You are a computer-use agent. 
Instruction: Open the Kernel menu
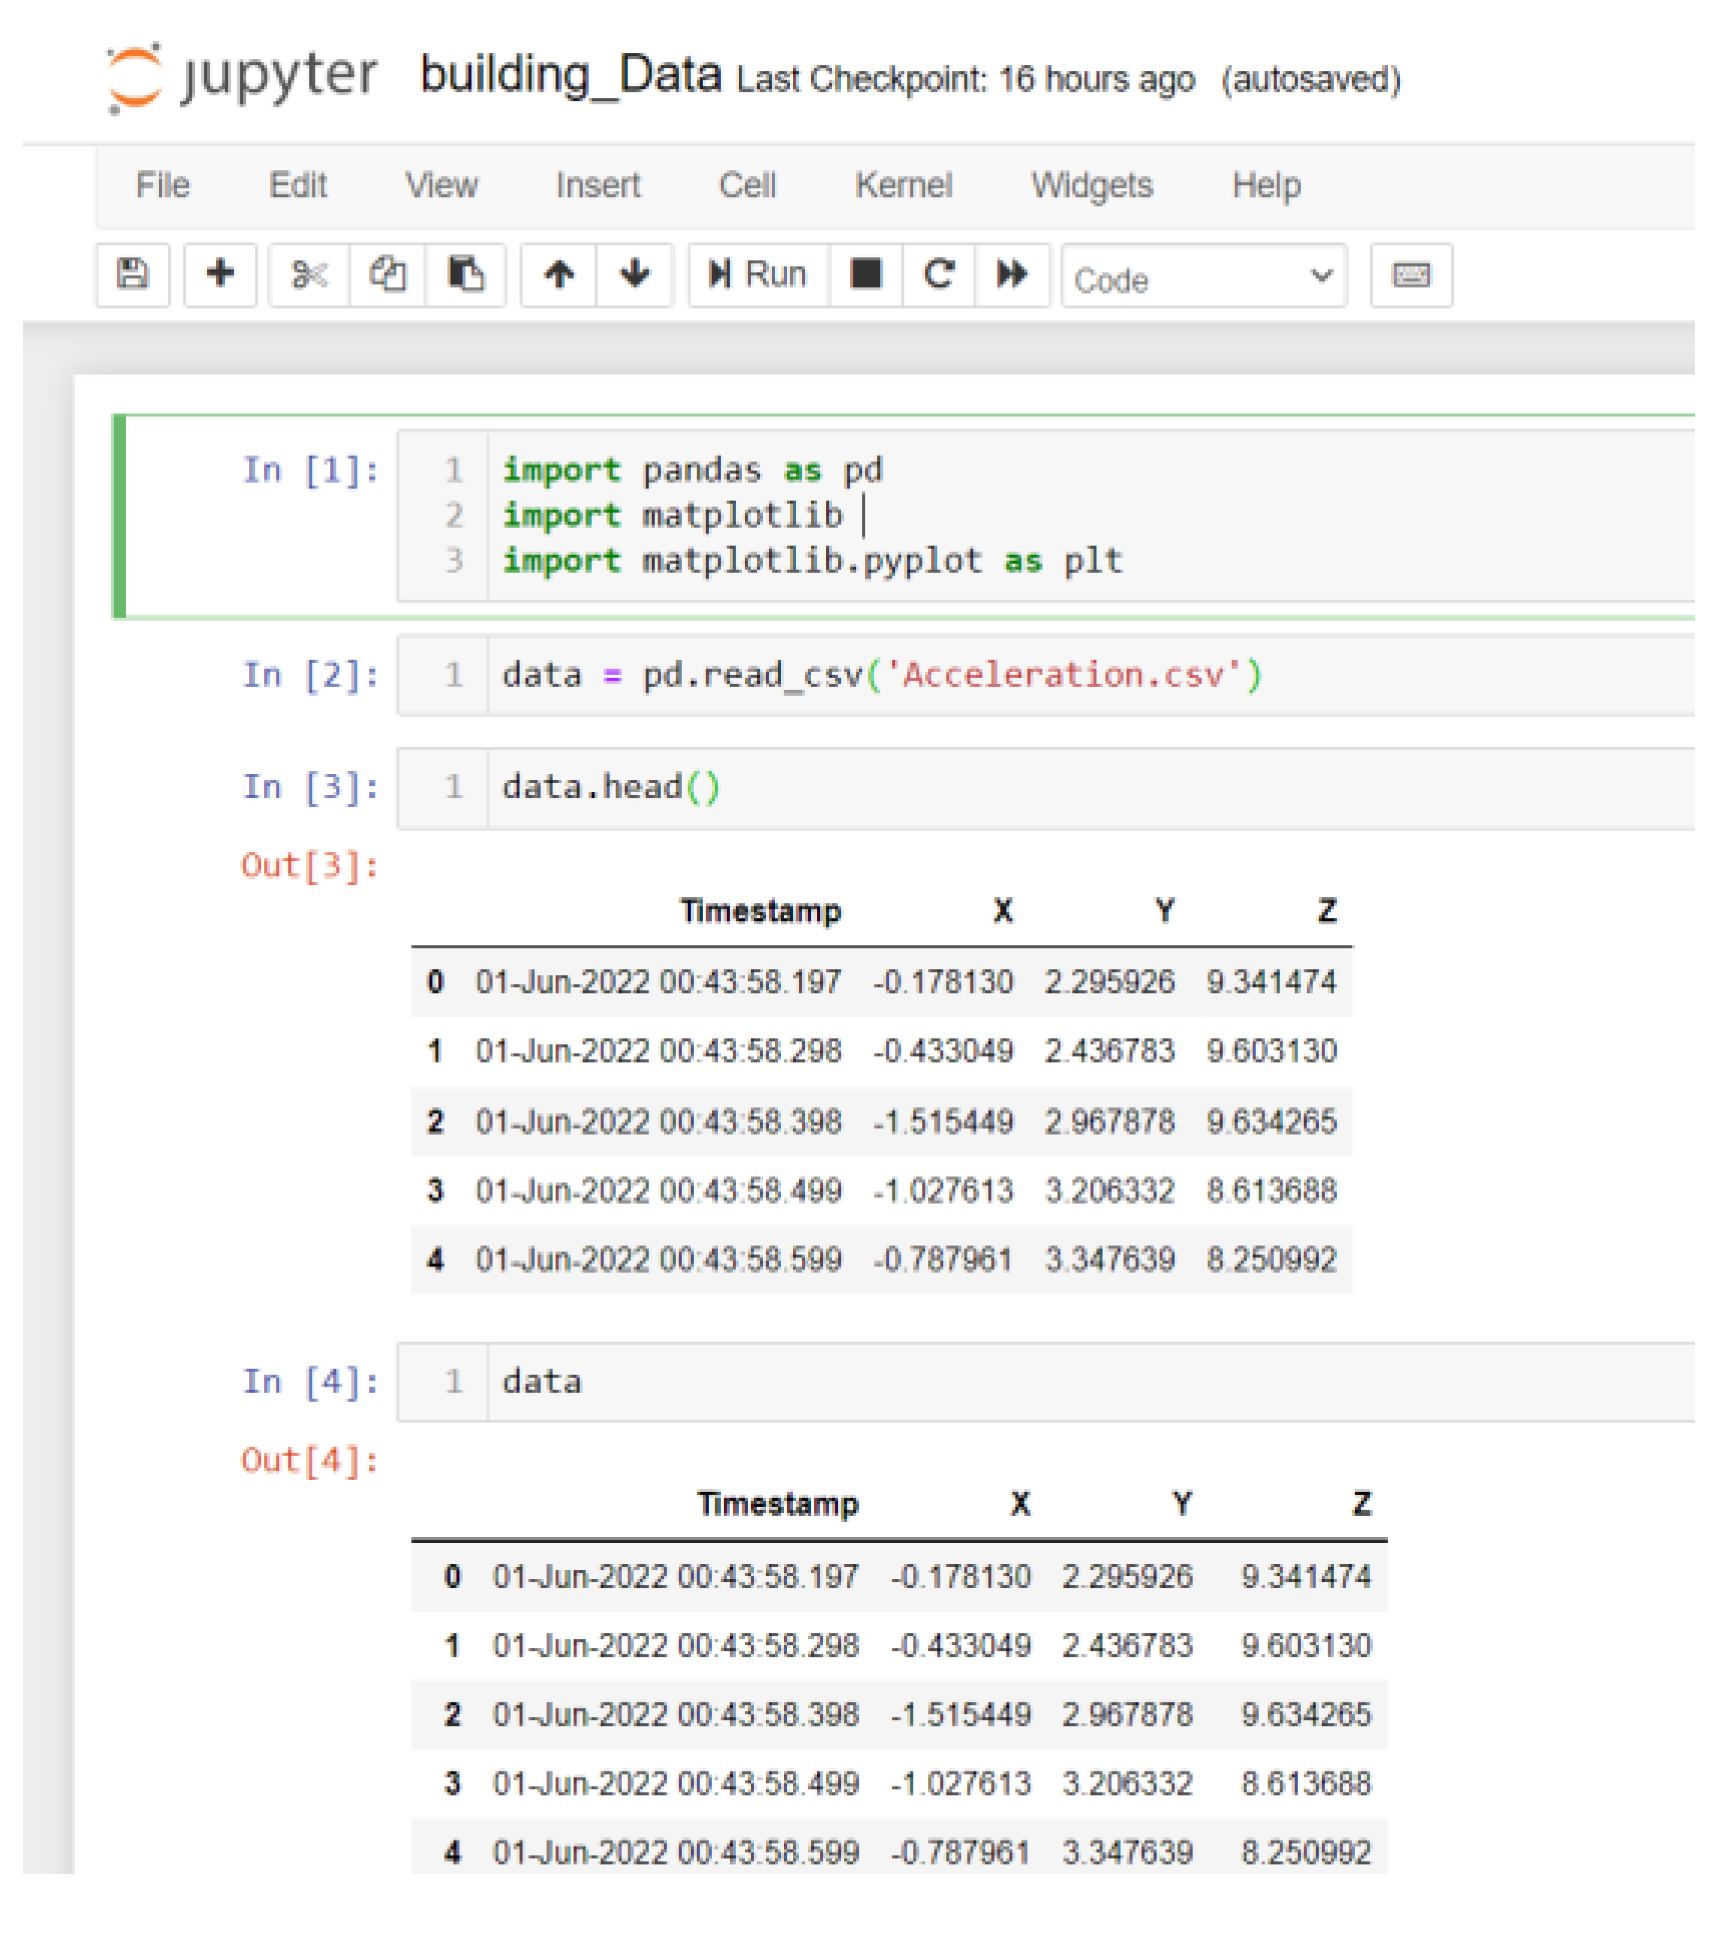[x=903, y=185]
